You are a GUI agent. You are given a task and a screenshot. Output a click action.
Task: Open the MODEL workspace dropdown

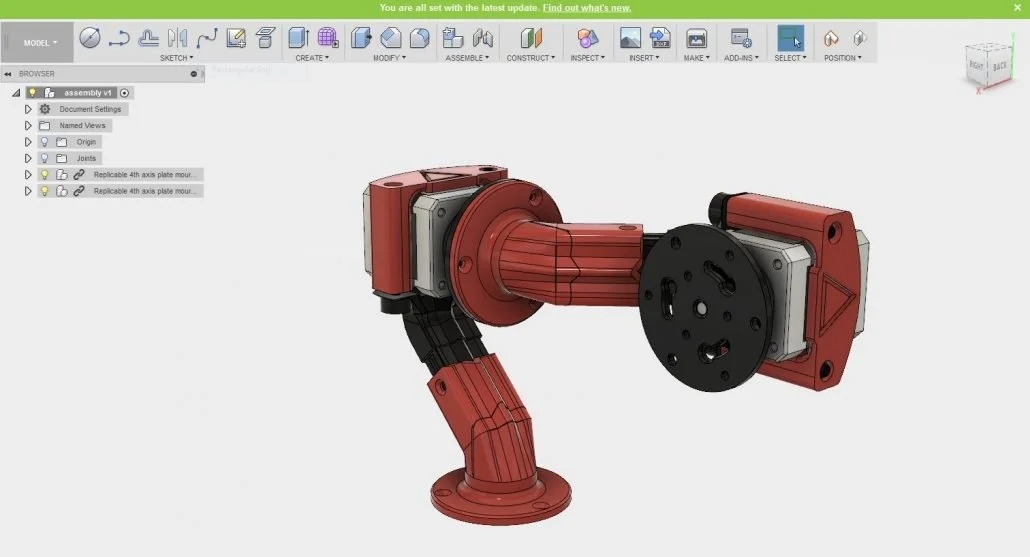pyautogui.click(x=40, y=43)
